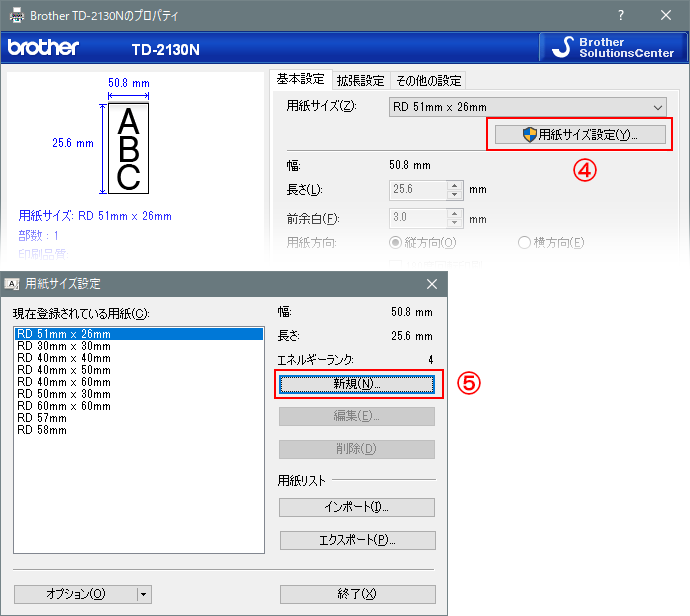
Task: Select RD 57mm in paper list
Action: click(x=139, y=418)
